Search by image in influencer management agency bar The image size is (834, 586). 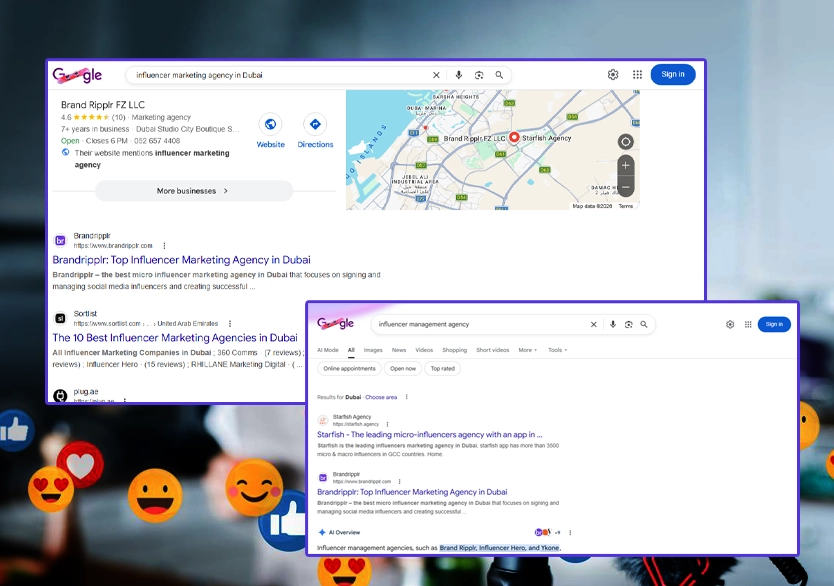click(x=628, y=324)
